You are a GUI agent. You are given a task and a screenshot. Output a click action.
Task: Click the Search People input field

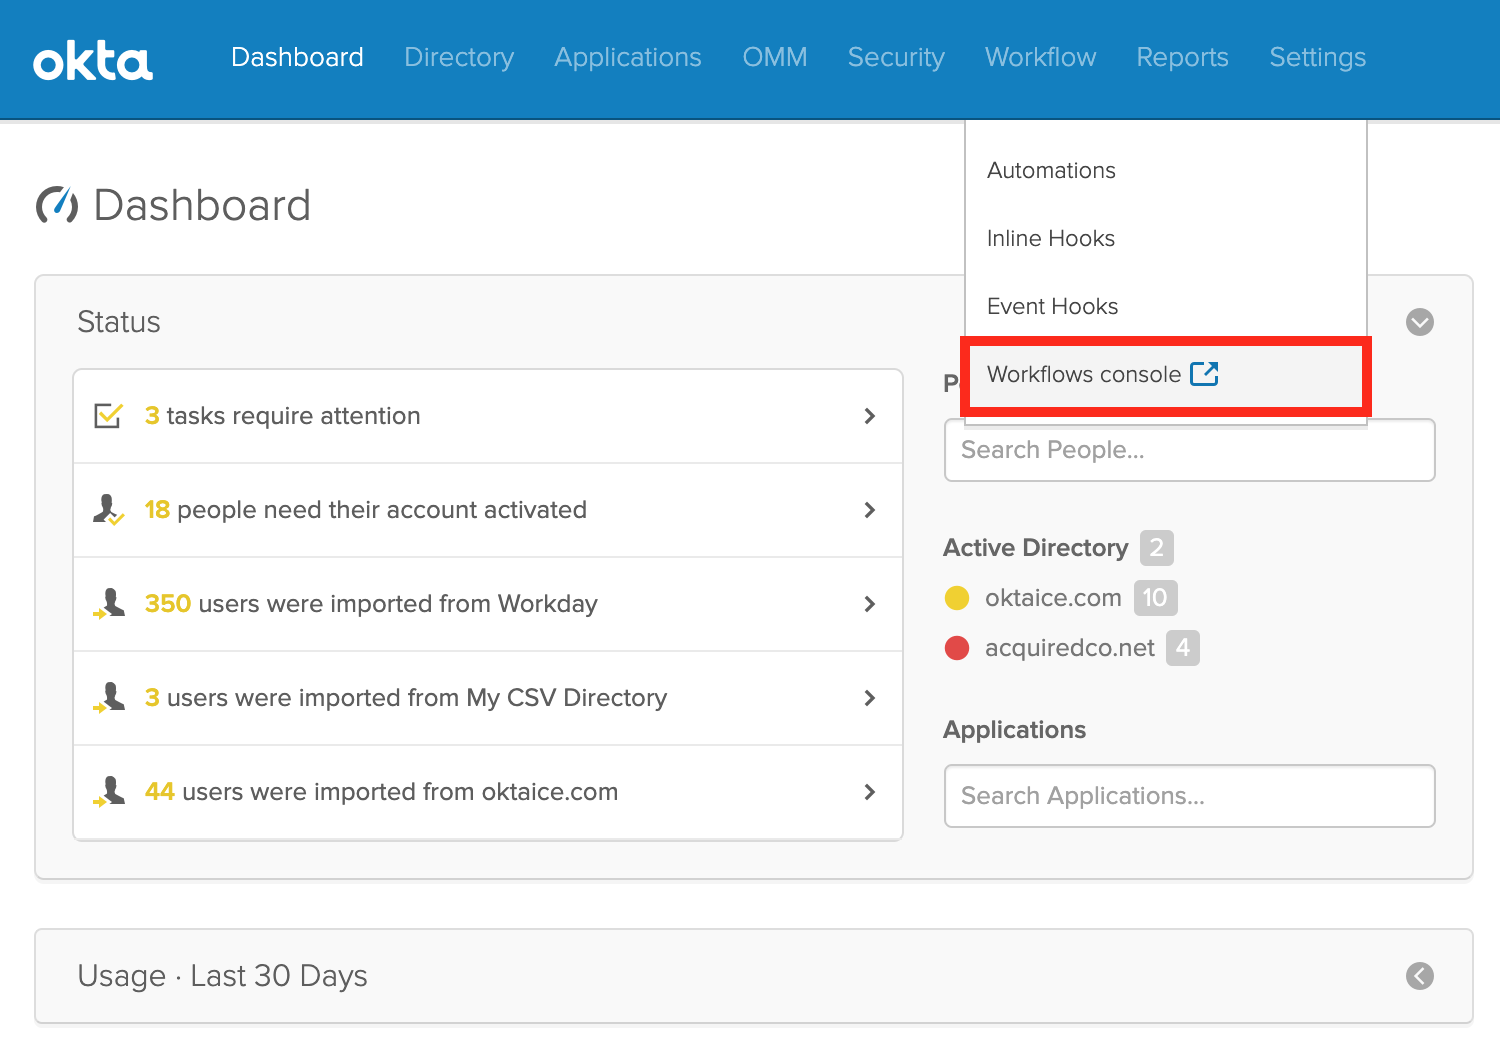1189,450
